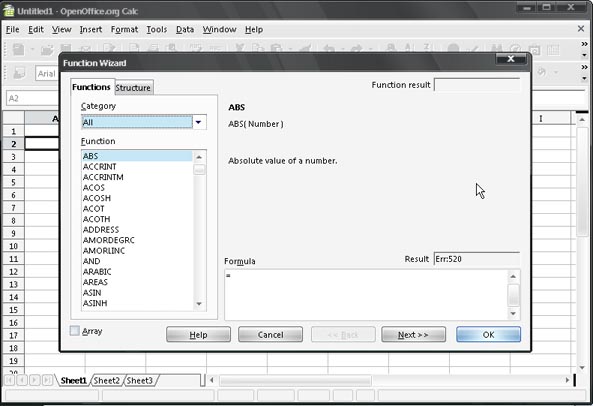Go to previous sheet navigation arrow
This screenshot has height=406, width=593.
[22, 380]
